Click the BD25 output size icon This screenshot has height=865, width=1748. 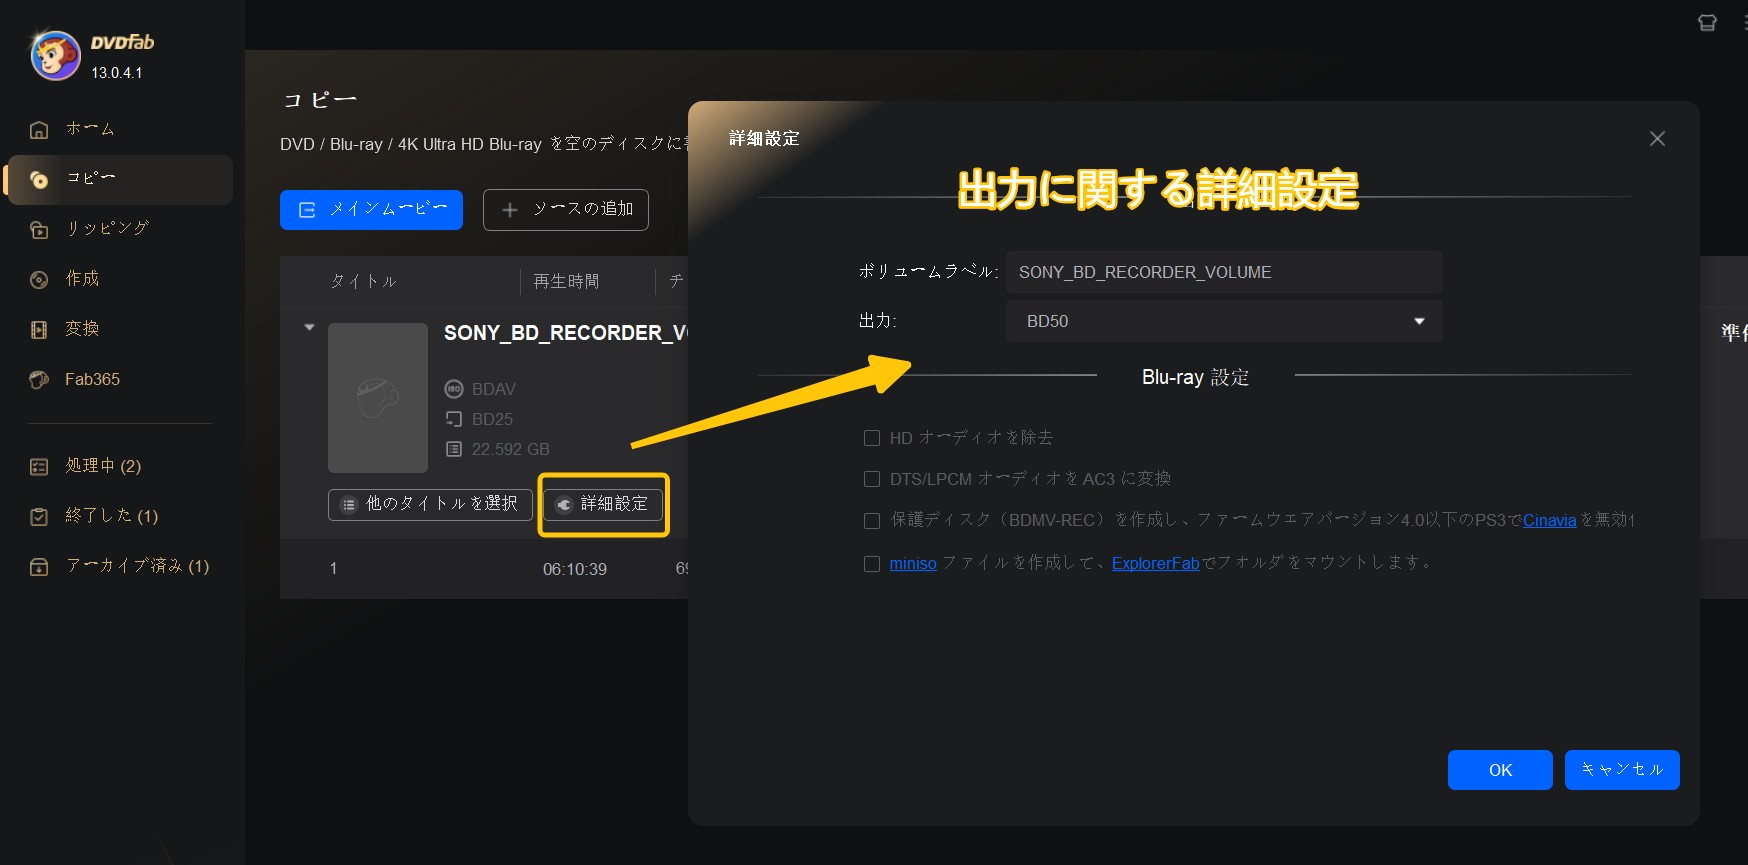(x=454, y=419)
